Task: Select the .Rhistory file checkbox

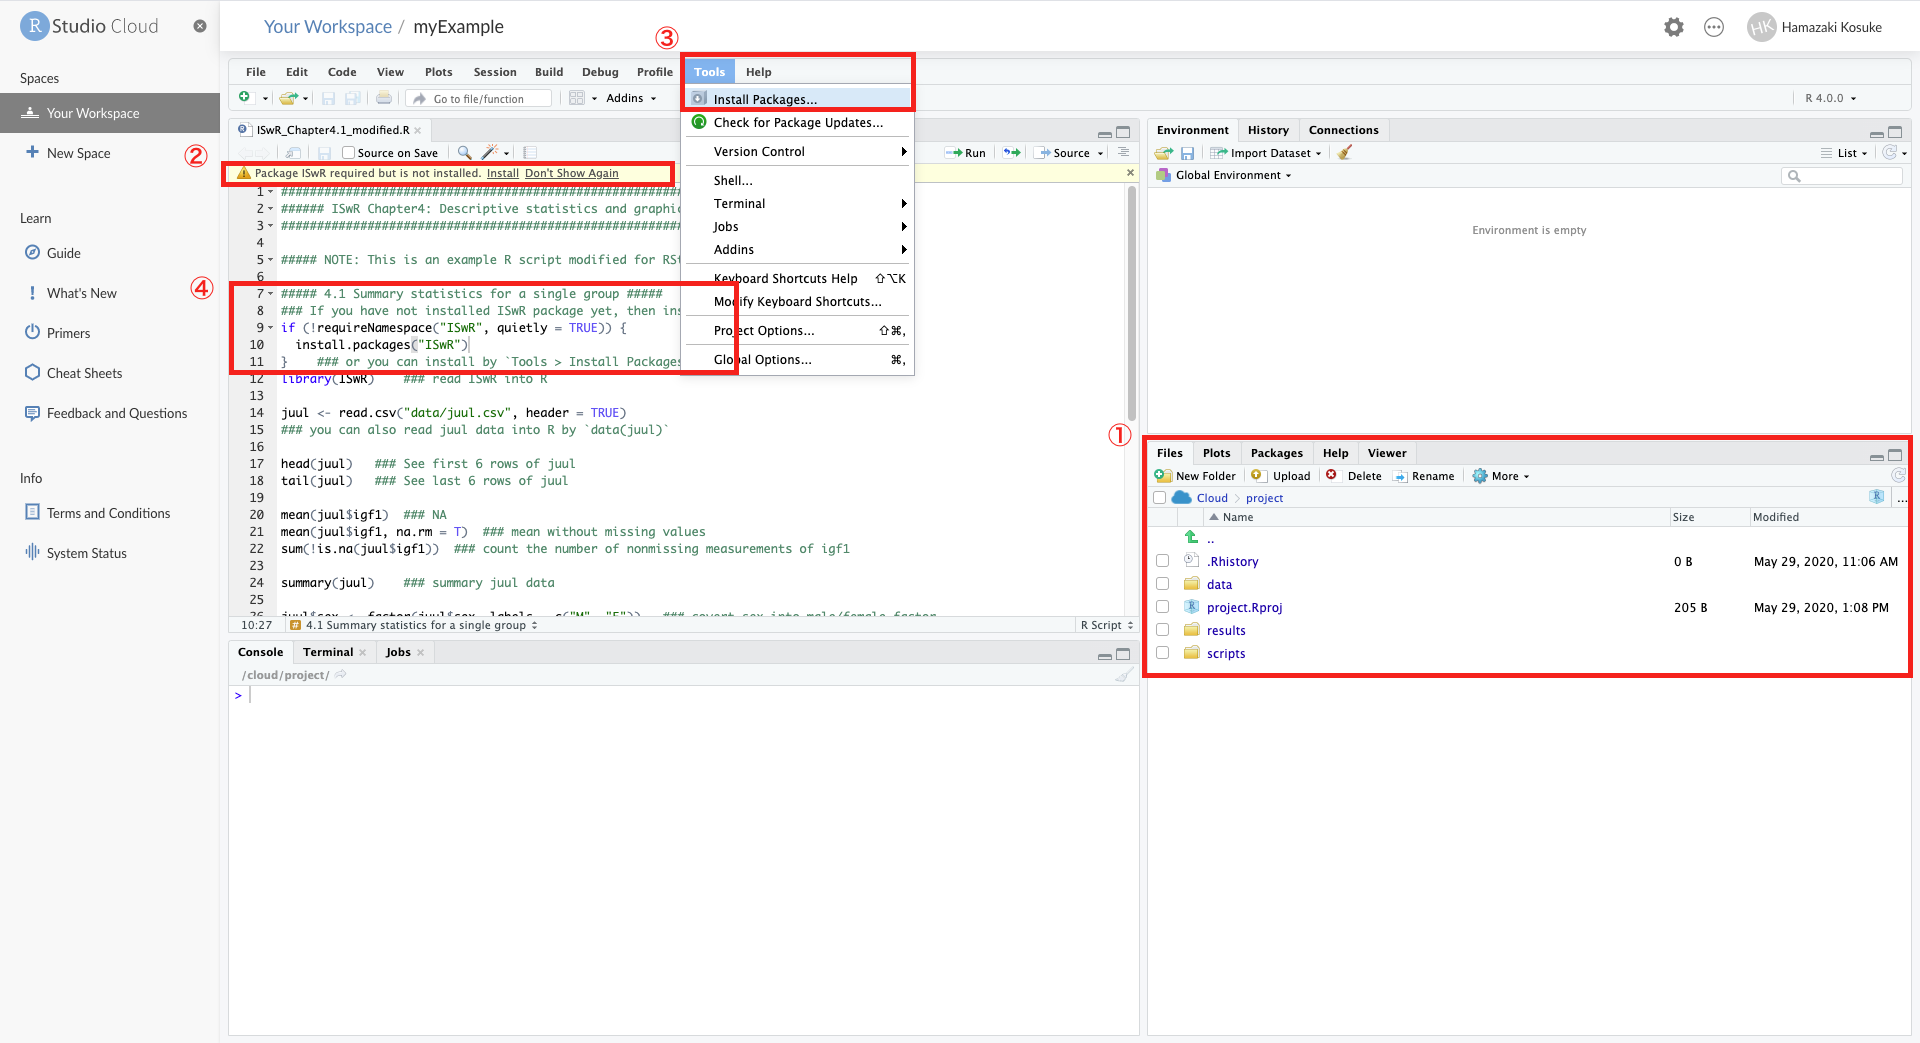Action: point(1162,560)
